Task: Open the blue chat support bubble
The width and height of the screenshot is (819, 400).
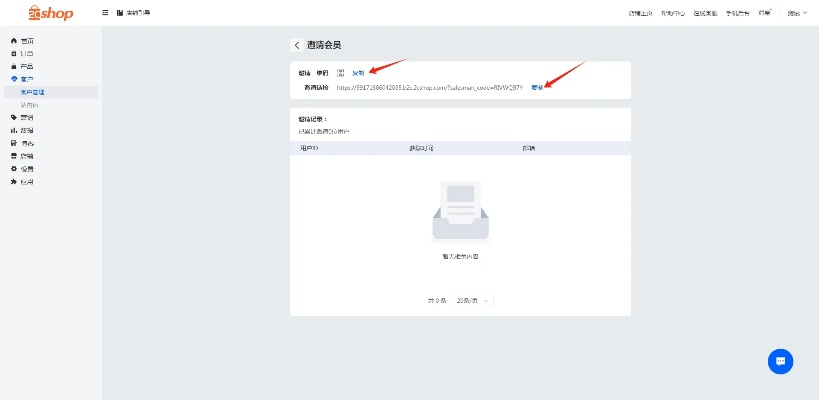Action: (780, 361)
